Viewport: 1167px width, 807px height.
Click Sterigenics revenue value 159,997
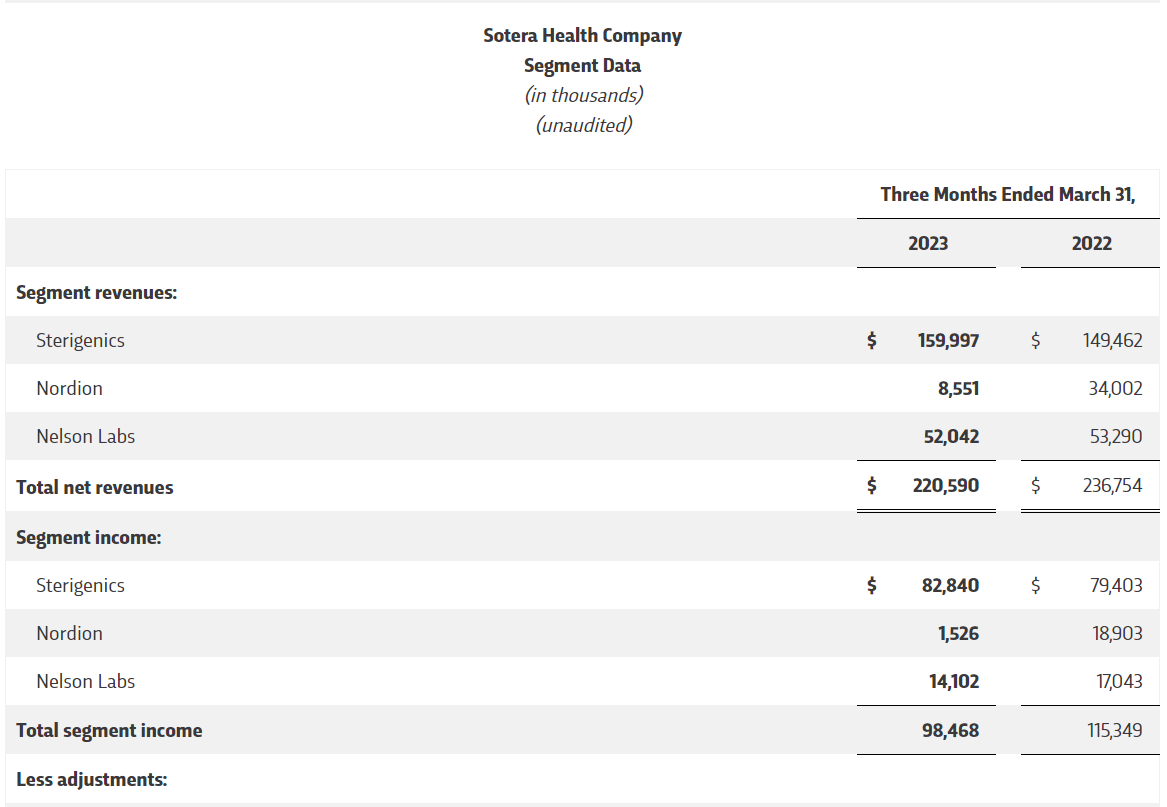[x=948, y=340]
